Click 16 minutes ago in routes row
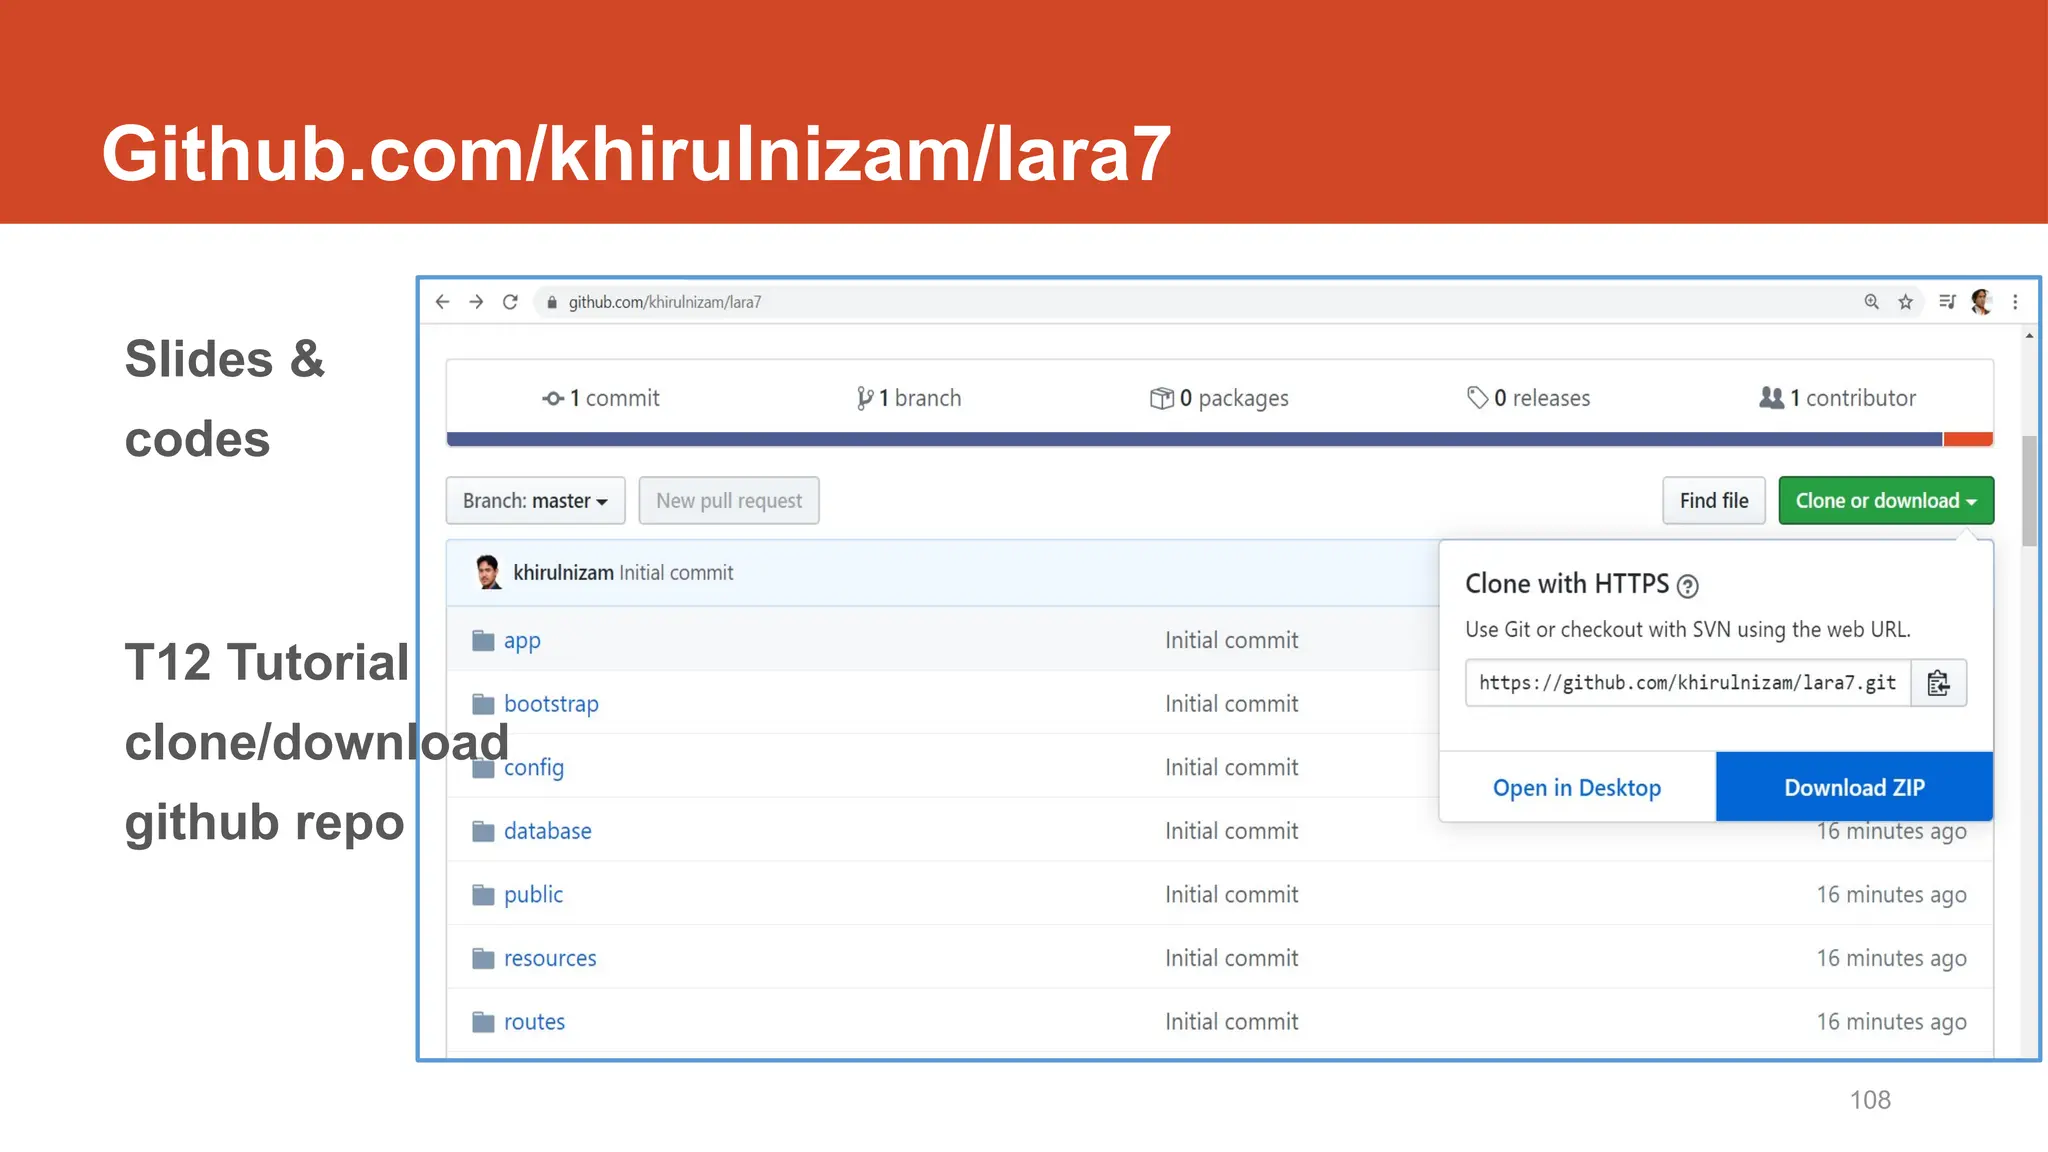 pos(1891,1022)
